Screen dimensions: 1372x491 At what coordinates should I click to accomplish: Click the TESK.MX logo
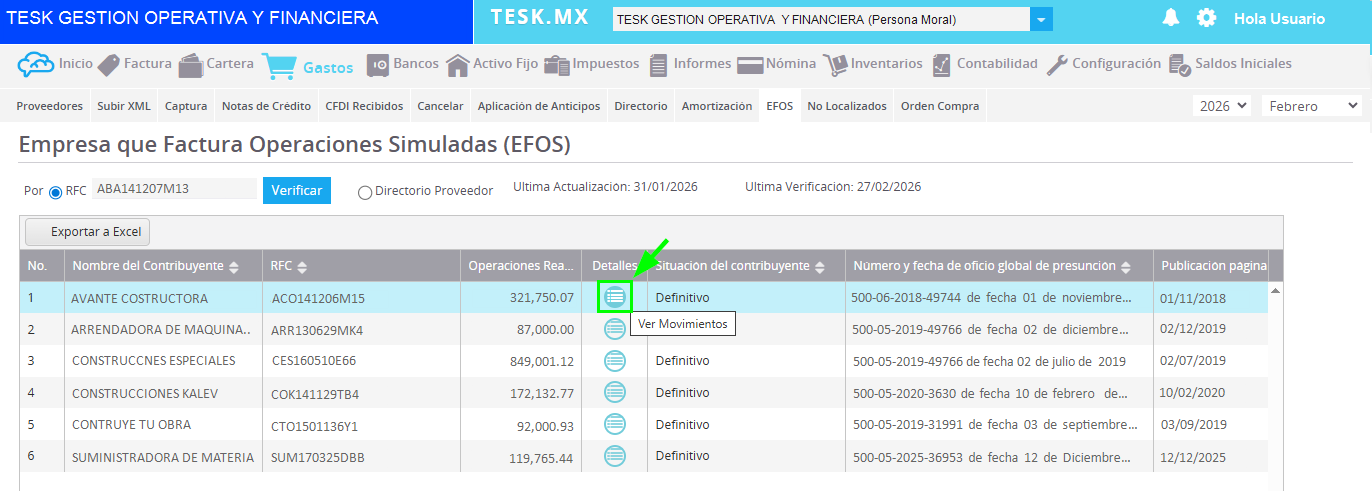(539, 18)
